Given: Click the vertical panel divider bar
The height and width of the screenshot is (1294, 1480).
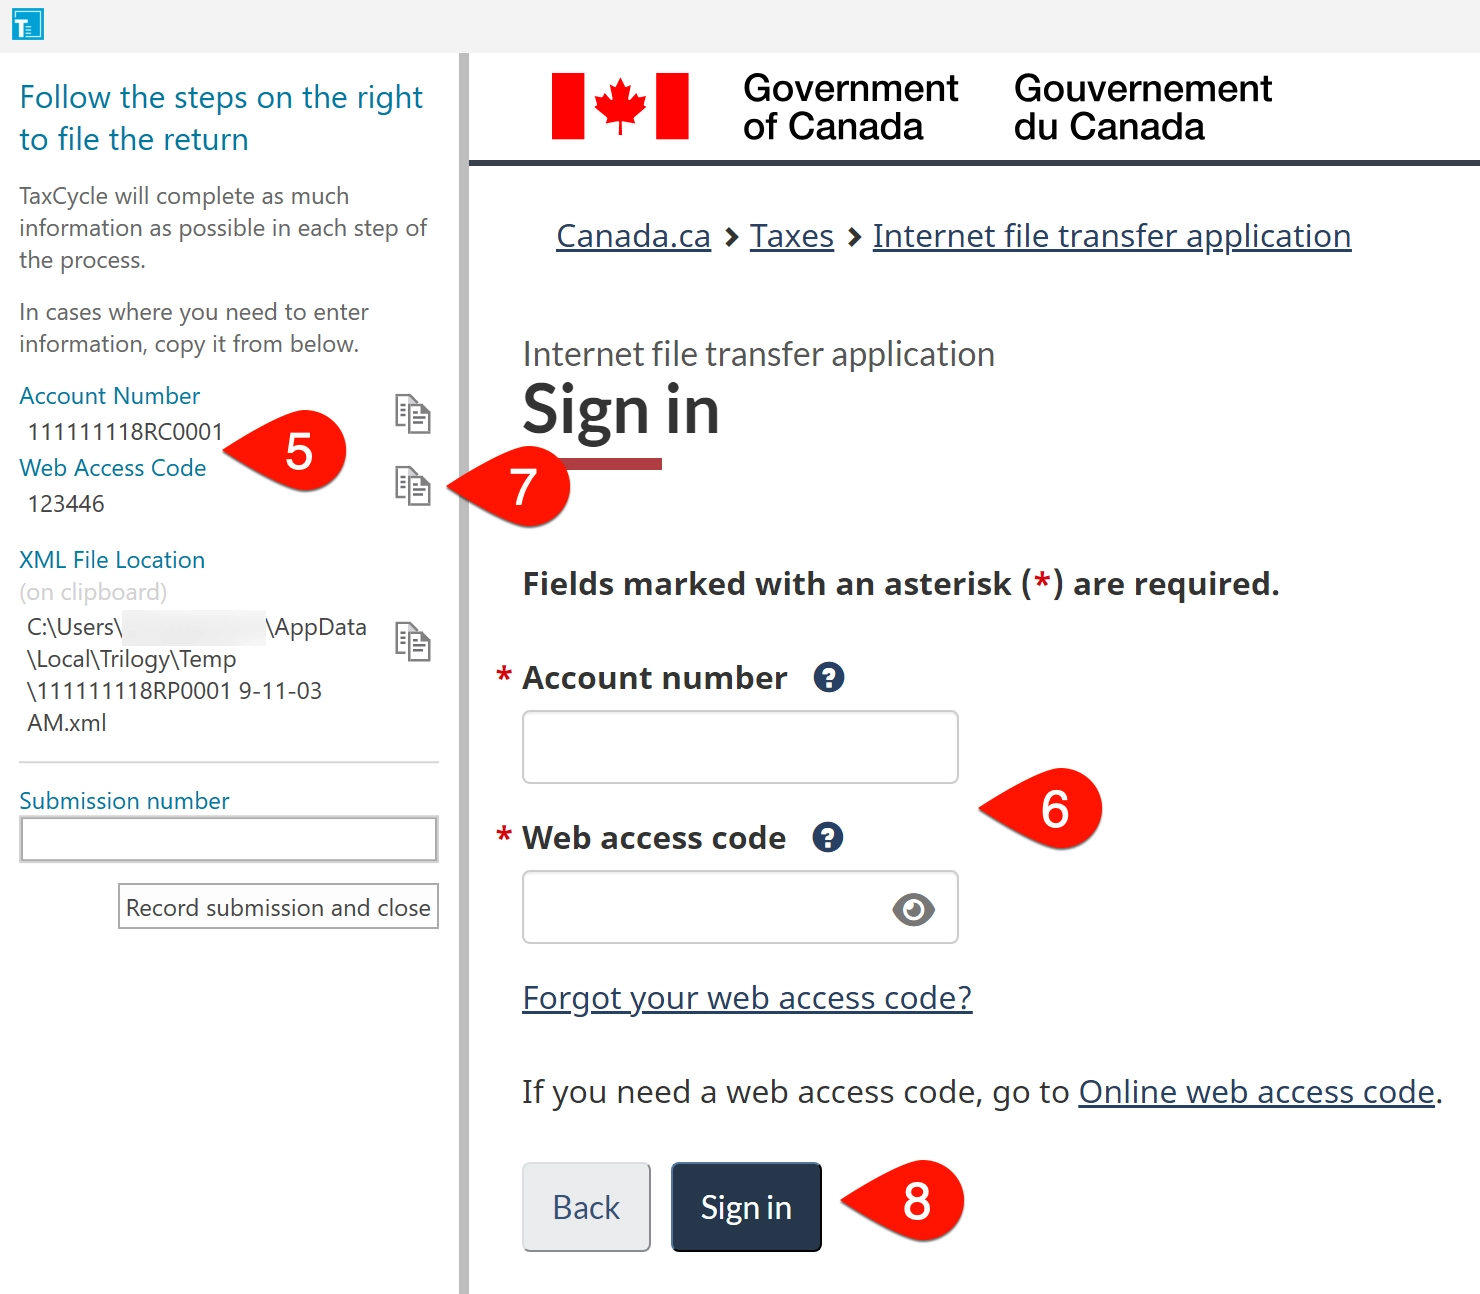Looking at the screenshot, I should (x=464, y=670).
